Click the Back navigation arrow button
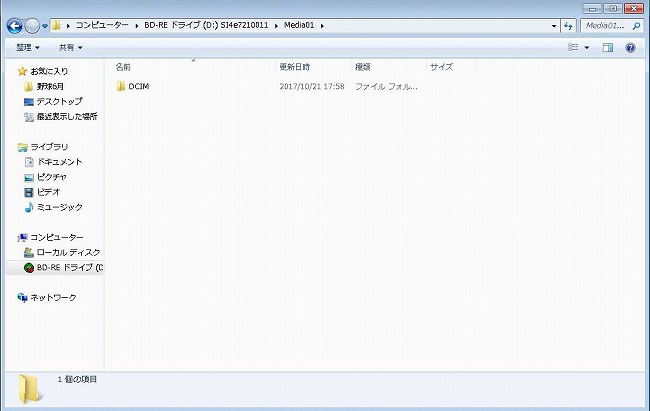The image size is (650, 411). pos(14,25)
